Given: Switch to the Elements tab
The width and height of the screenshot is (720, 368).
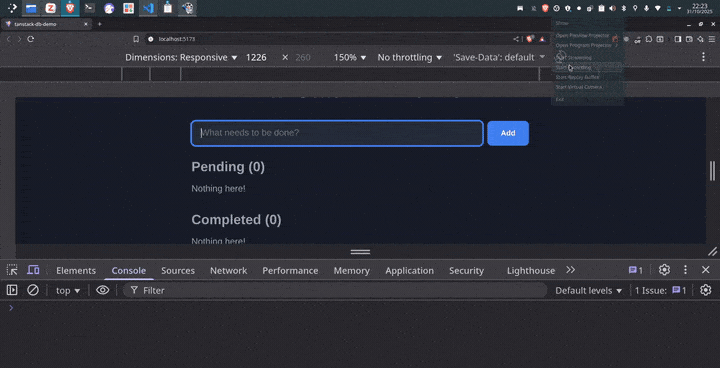Looking at the screenshot, I should tap(76, 271).
